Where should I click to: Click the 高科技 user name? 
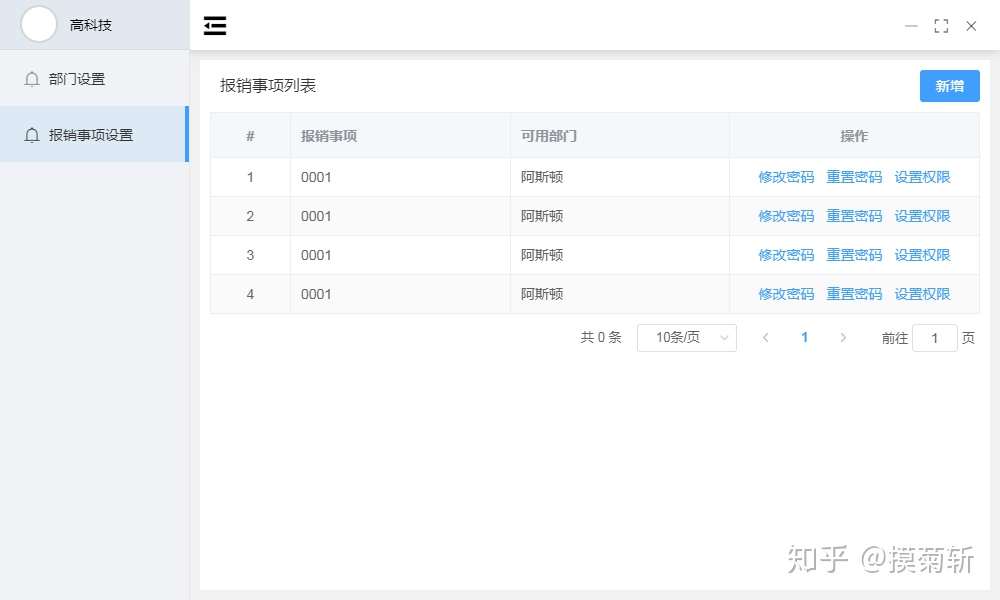pyautogui.click(x=91, y=25)
